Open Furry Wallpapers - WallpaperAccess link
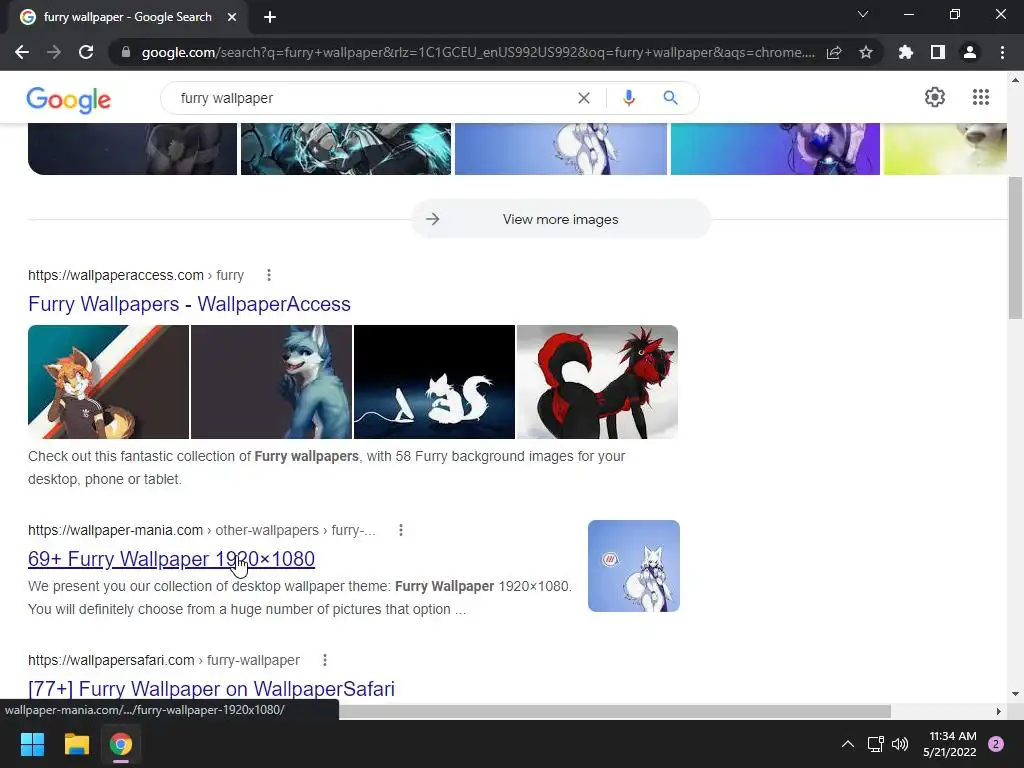 click(189, 304)
